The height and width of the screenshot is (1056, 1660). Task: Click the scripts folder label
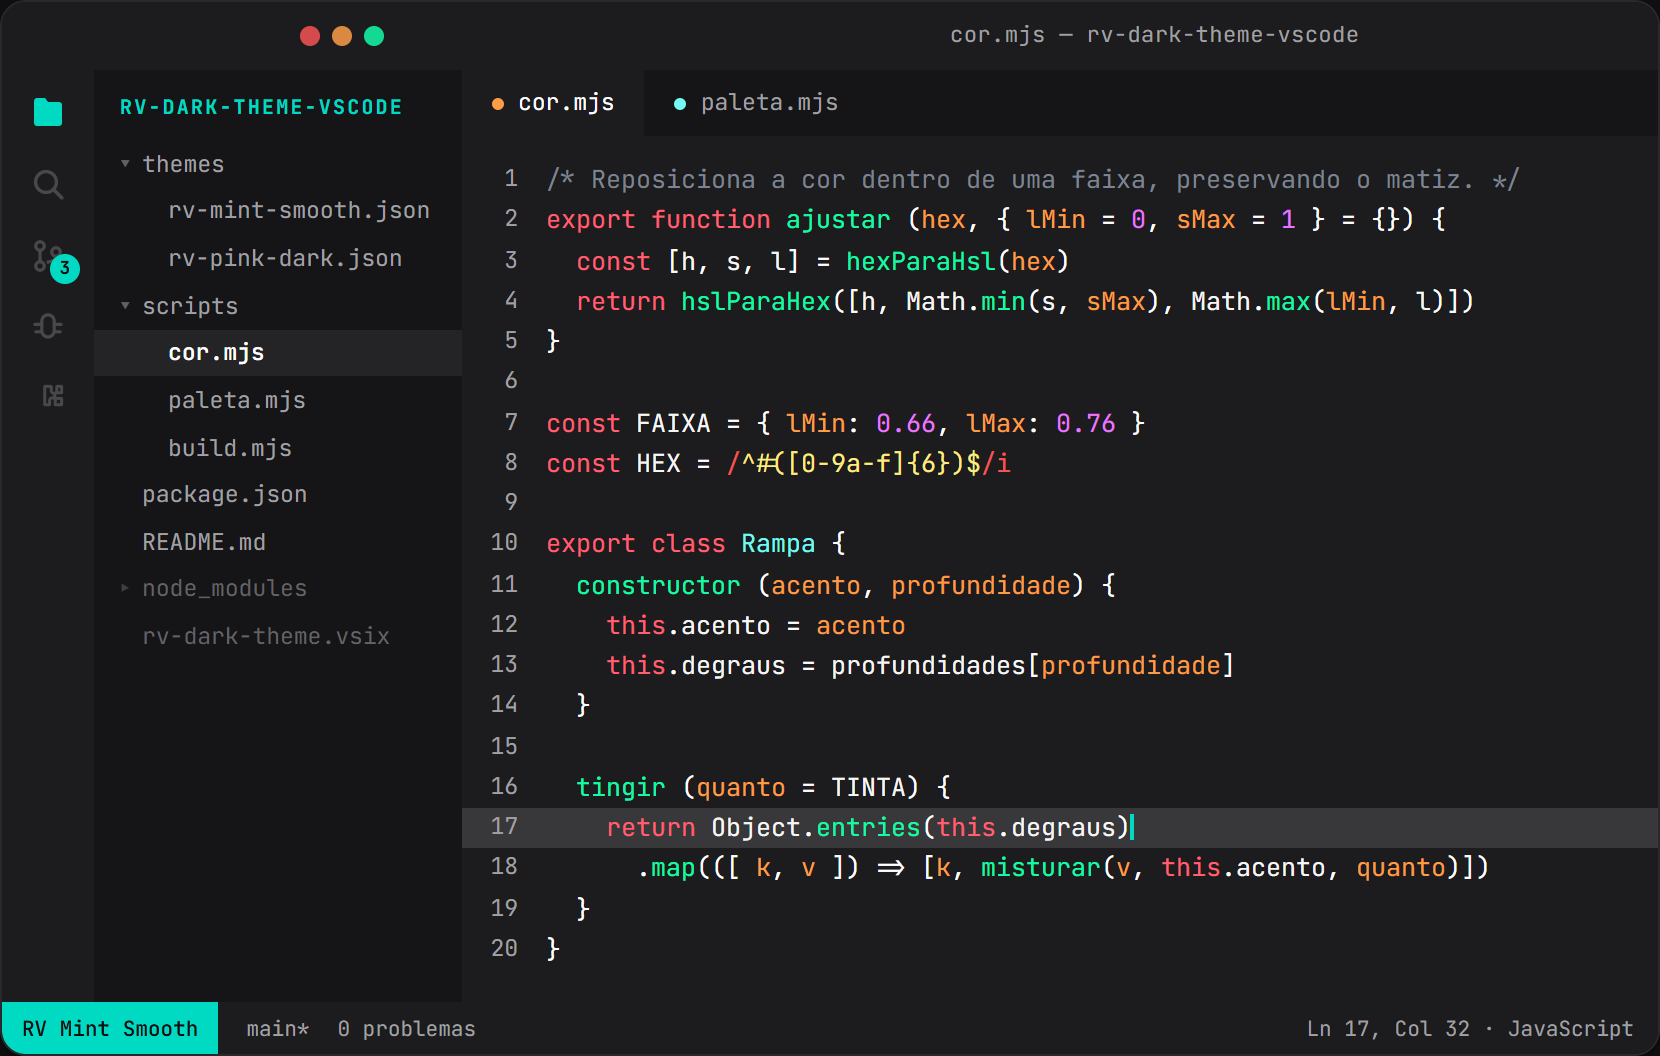190,306
